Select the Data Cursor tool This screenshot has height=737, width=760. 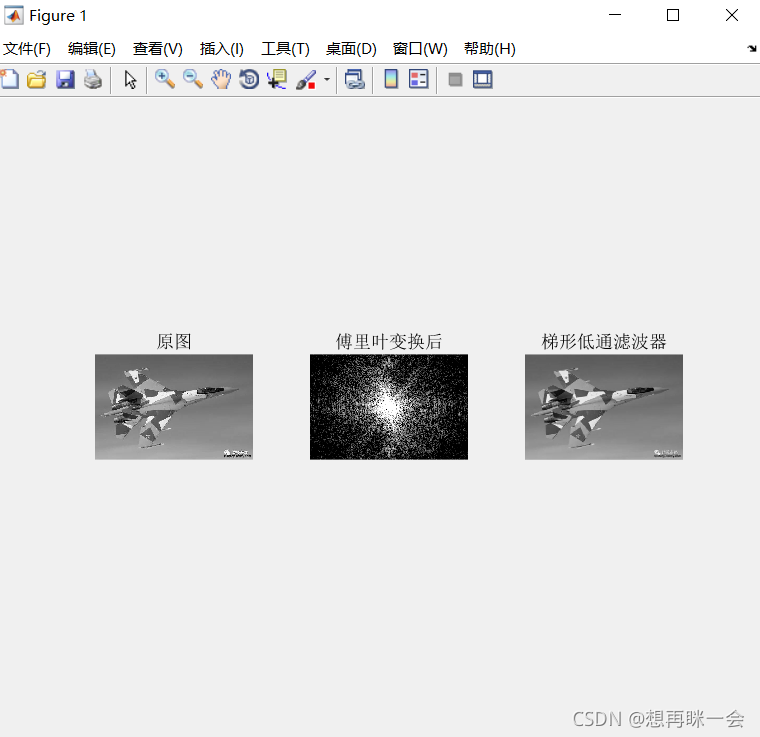277,79
